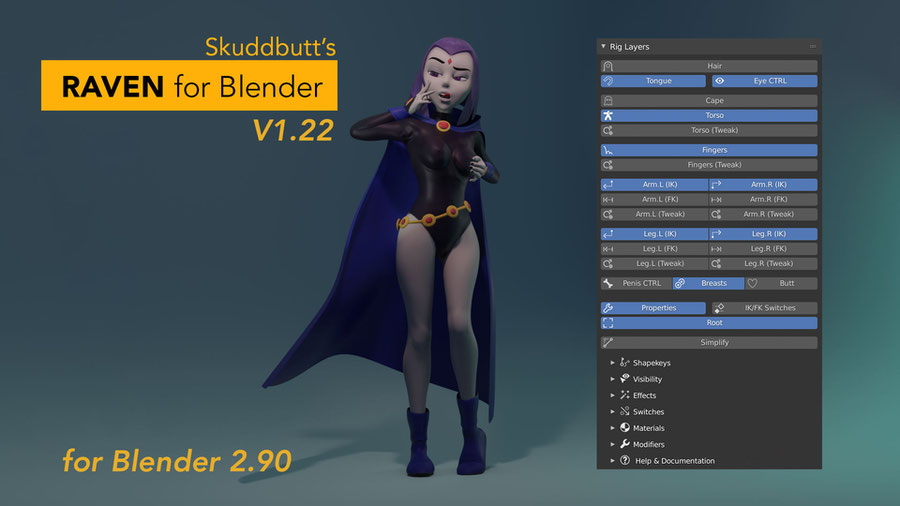Click the Leg.R (IK) layer button
This screenshot has width=900, height=506.
click(763, 233)
